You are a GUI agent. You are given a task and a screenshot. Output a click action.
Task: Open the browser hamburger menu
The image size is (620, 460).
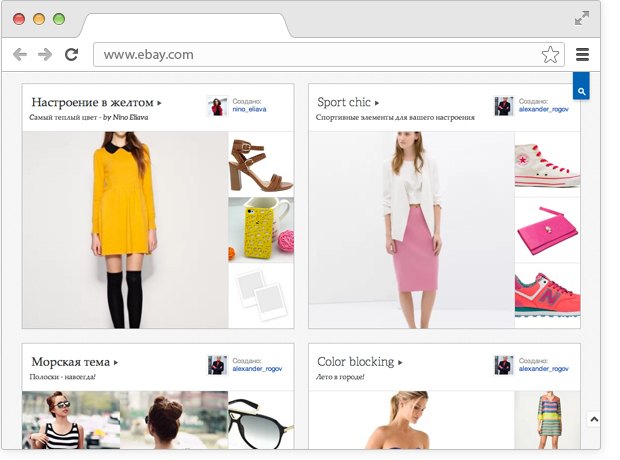[582, 55]
